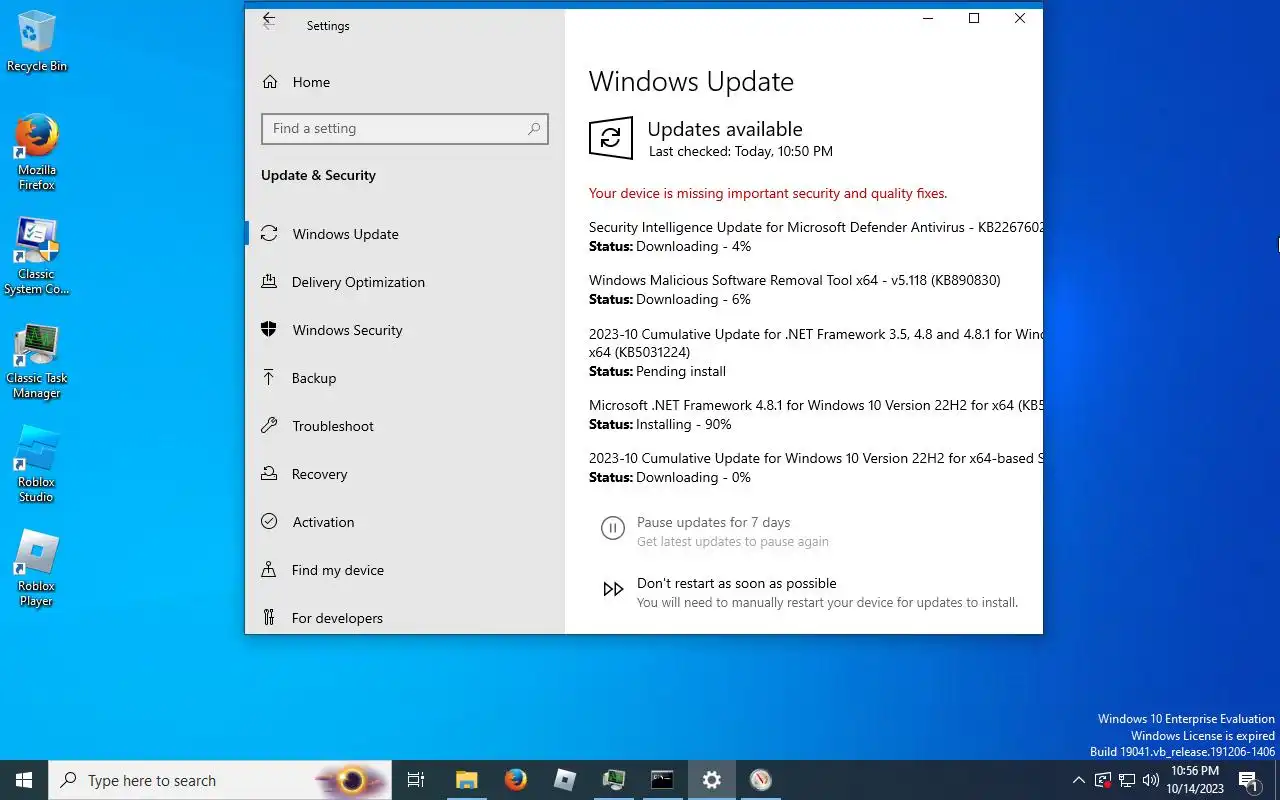The width and height of the screenshot is (1280, 800).
Task: Open File Explorer from taskbar
Action: (x=466, y=780)
